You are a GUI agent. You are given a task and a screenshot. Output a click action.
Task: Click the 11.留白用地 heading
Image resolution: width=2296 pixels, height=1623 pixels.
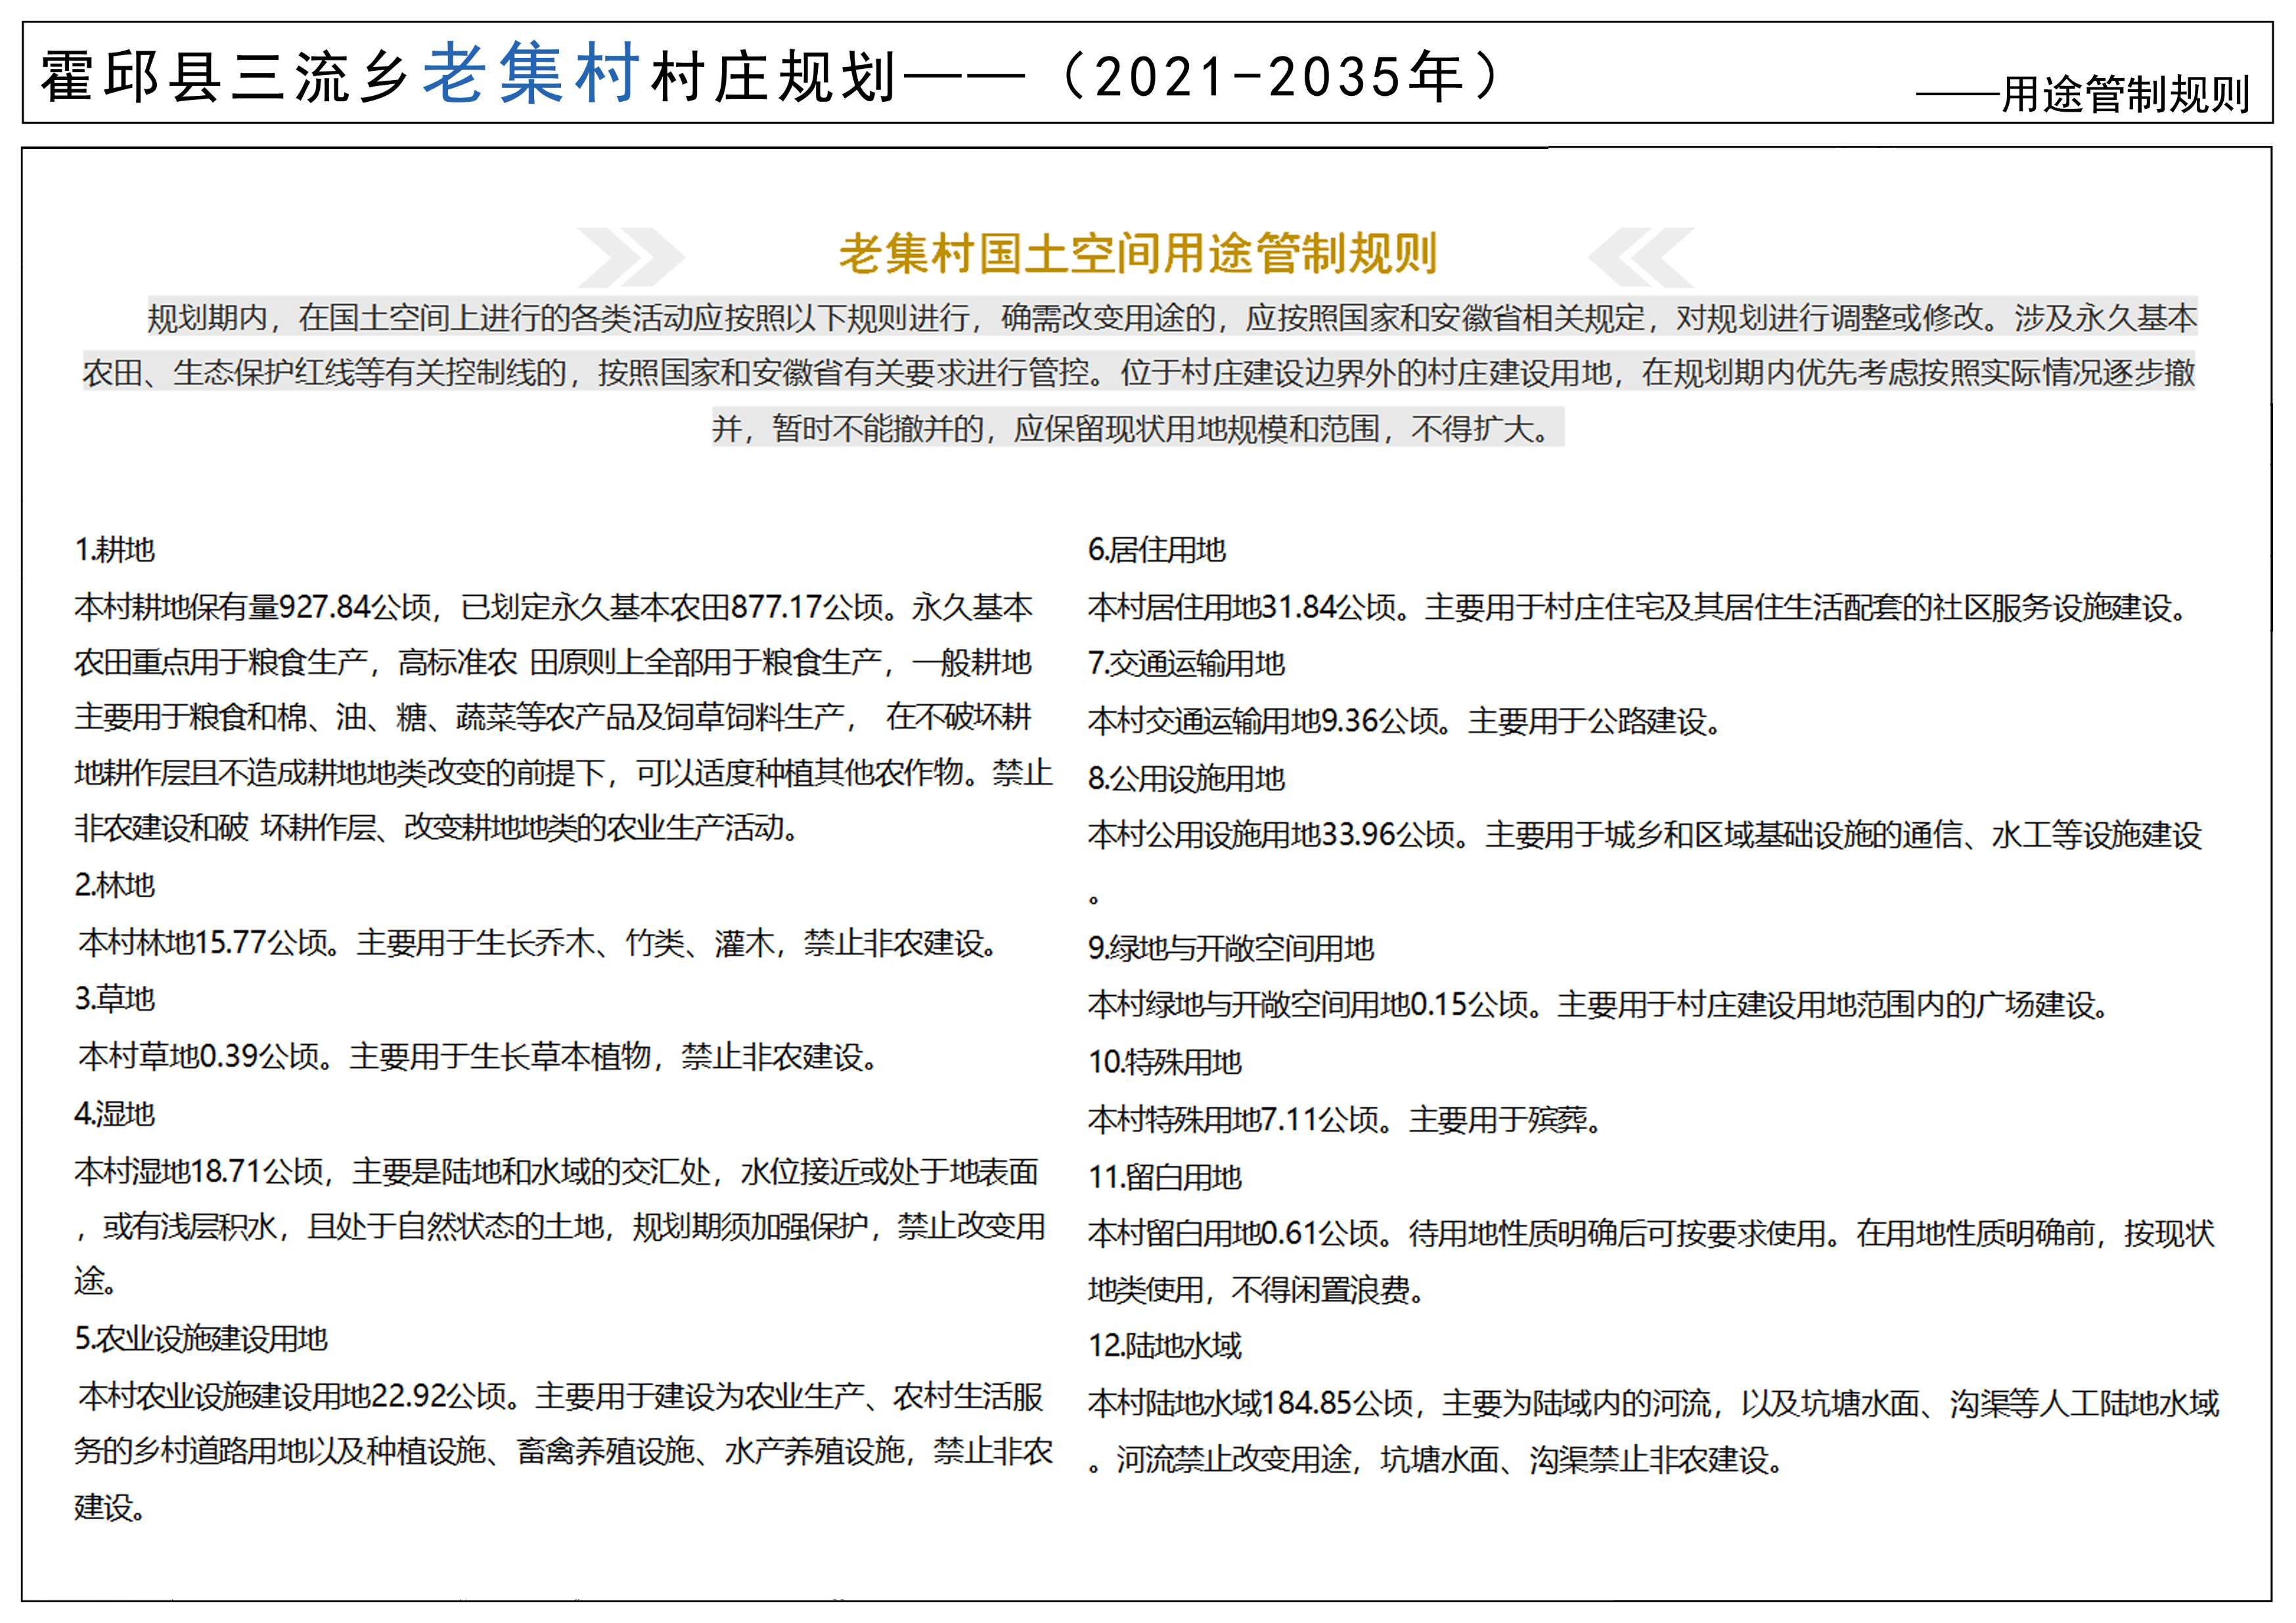pyautogui.click(x=1165, y=1178)
